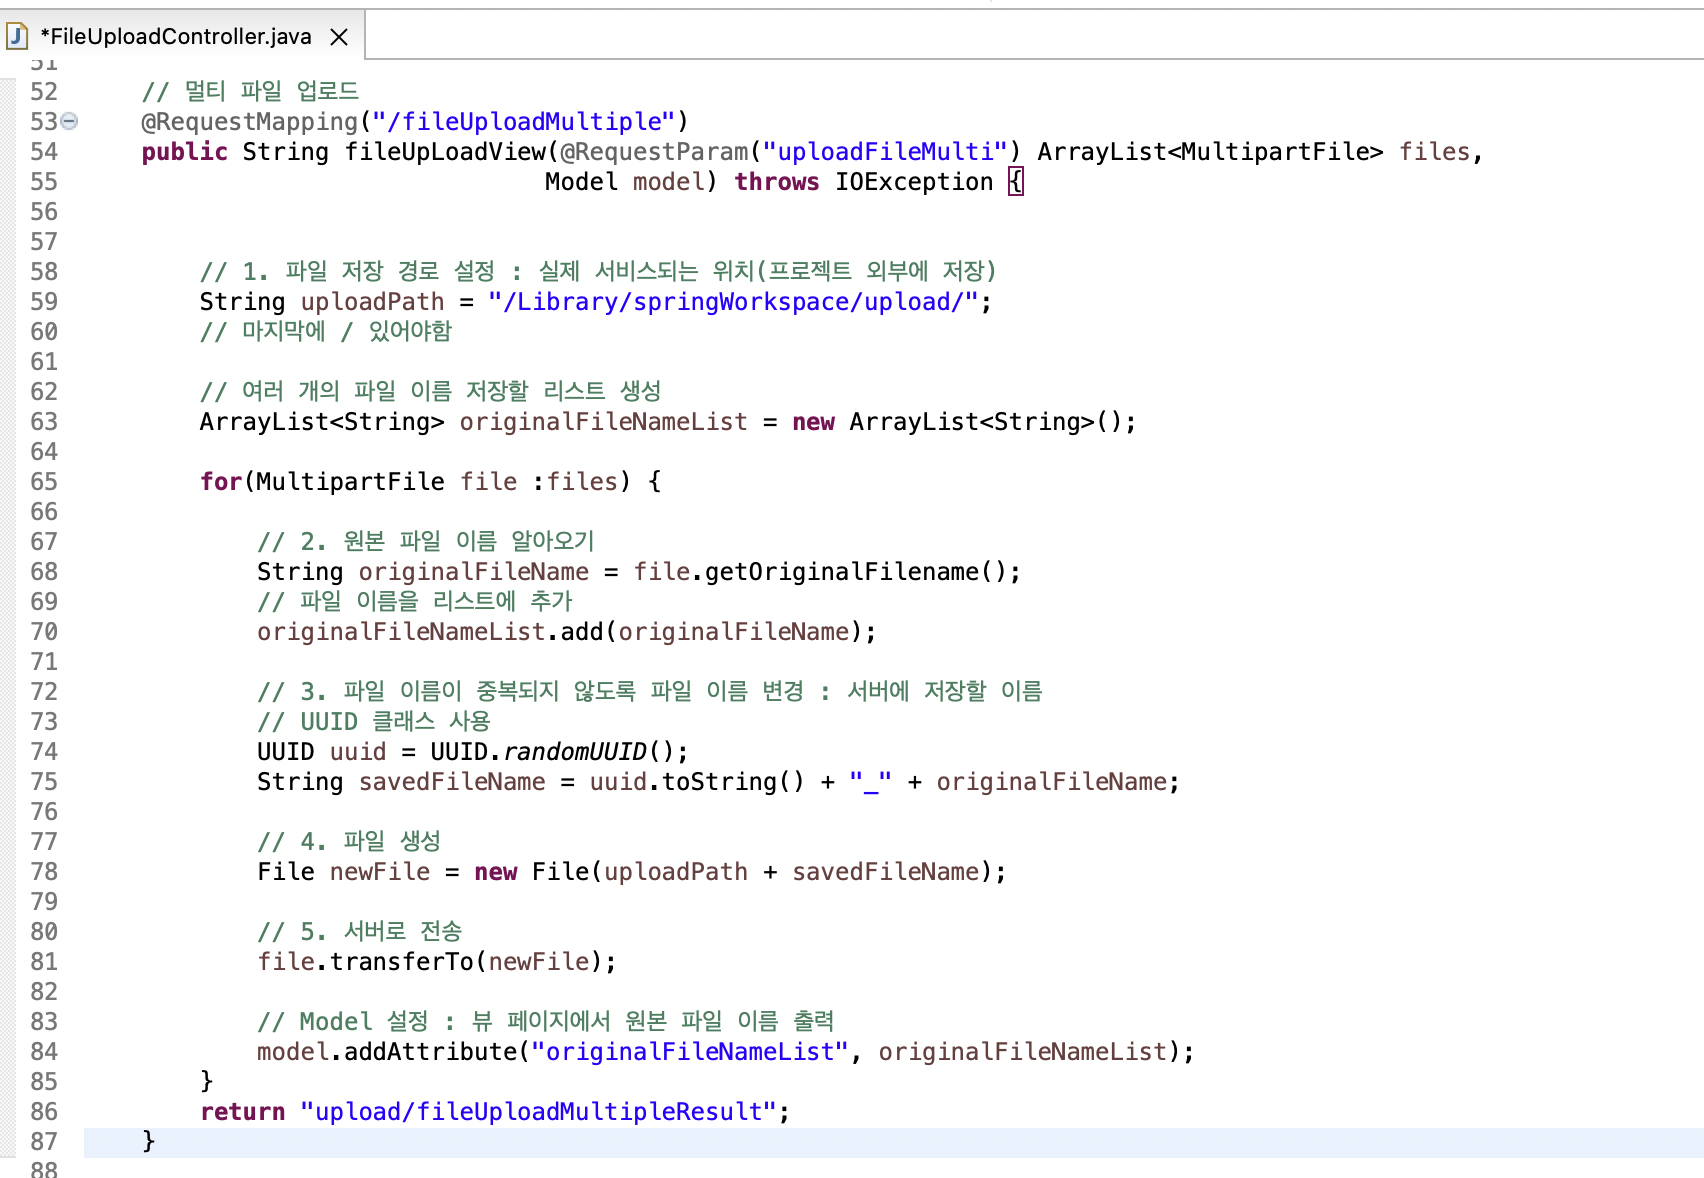Click savedFileName variable on line 75

click(x=451, y=781)
